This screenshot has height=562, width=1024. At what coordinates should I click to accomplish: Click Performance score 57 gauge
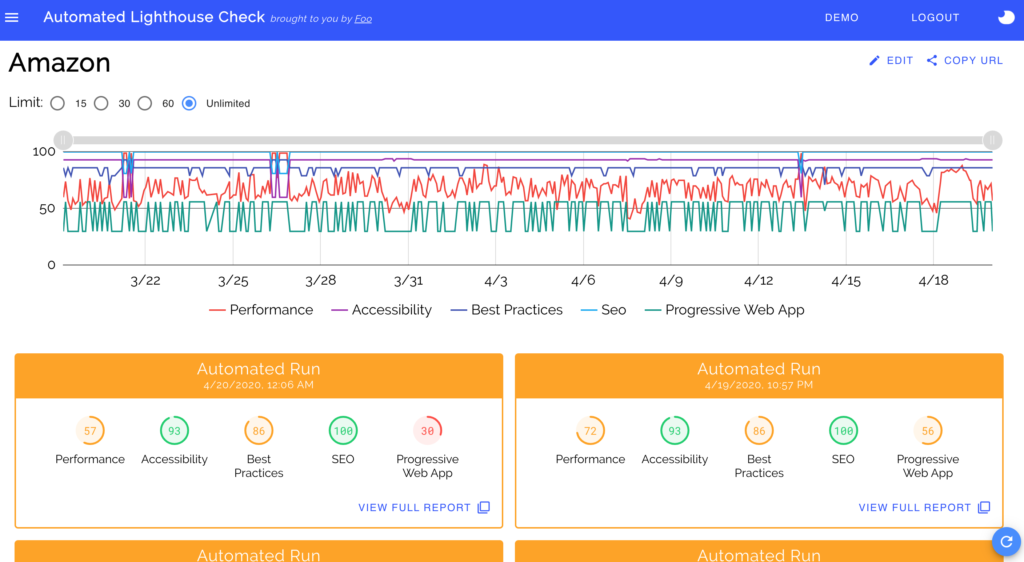point(90,431)
